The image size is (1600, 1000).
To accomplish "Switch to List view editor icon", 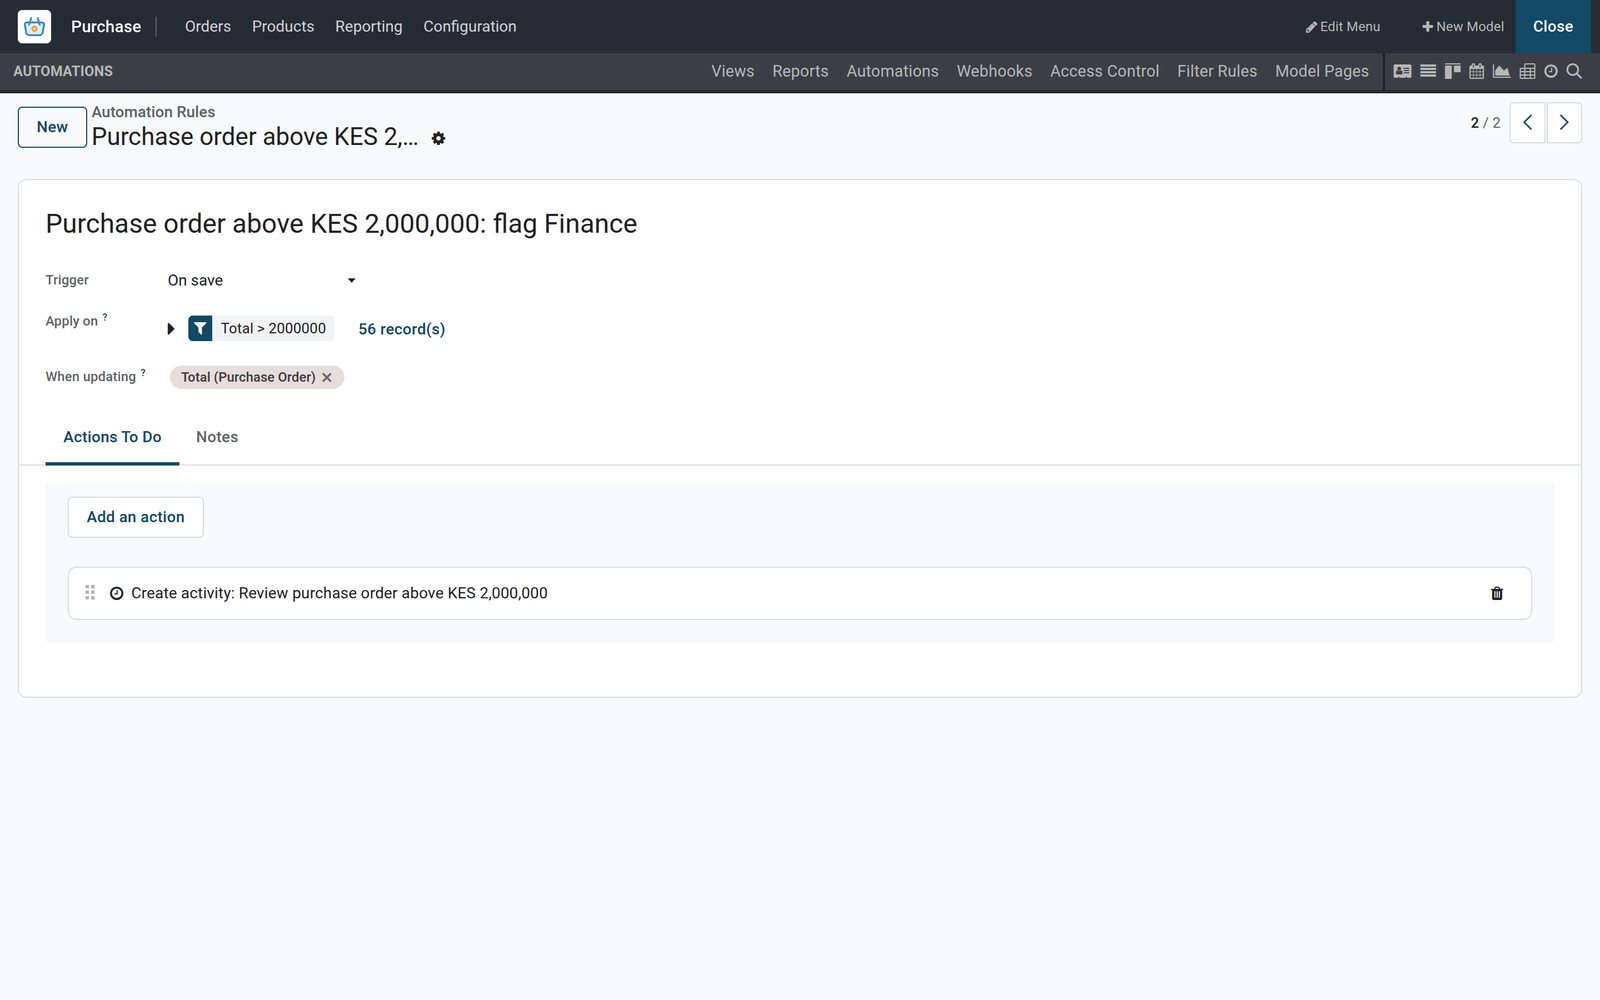I will [x=1428, y=71].
